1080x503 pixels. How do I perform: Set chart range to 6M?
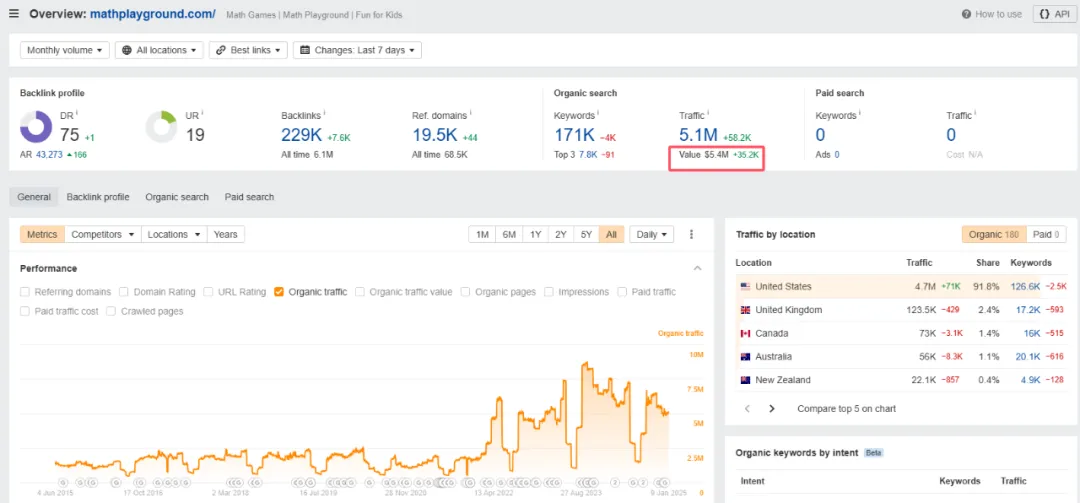point(509,234)
